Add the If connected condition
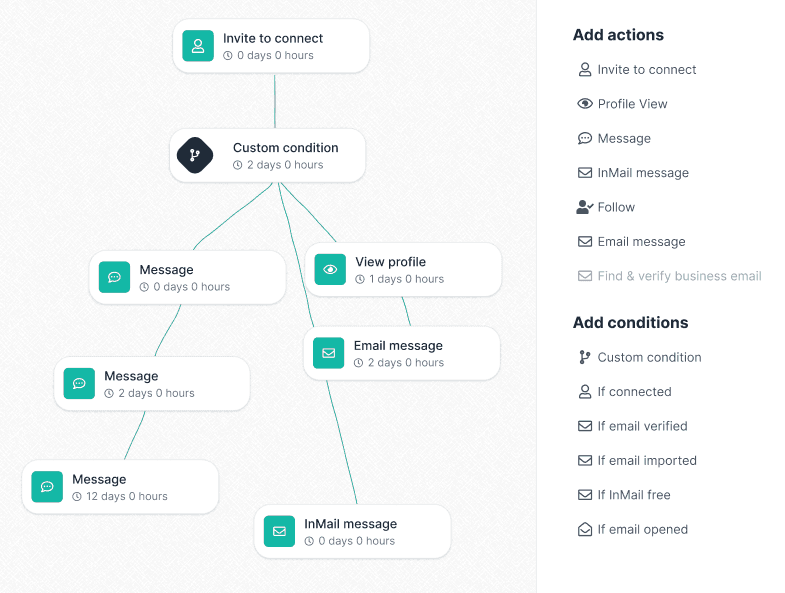This screenshot has height=593, width=785. tap(633, 392)
